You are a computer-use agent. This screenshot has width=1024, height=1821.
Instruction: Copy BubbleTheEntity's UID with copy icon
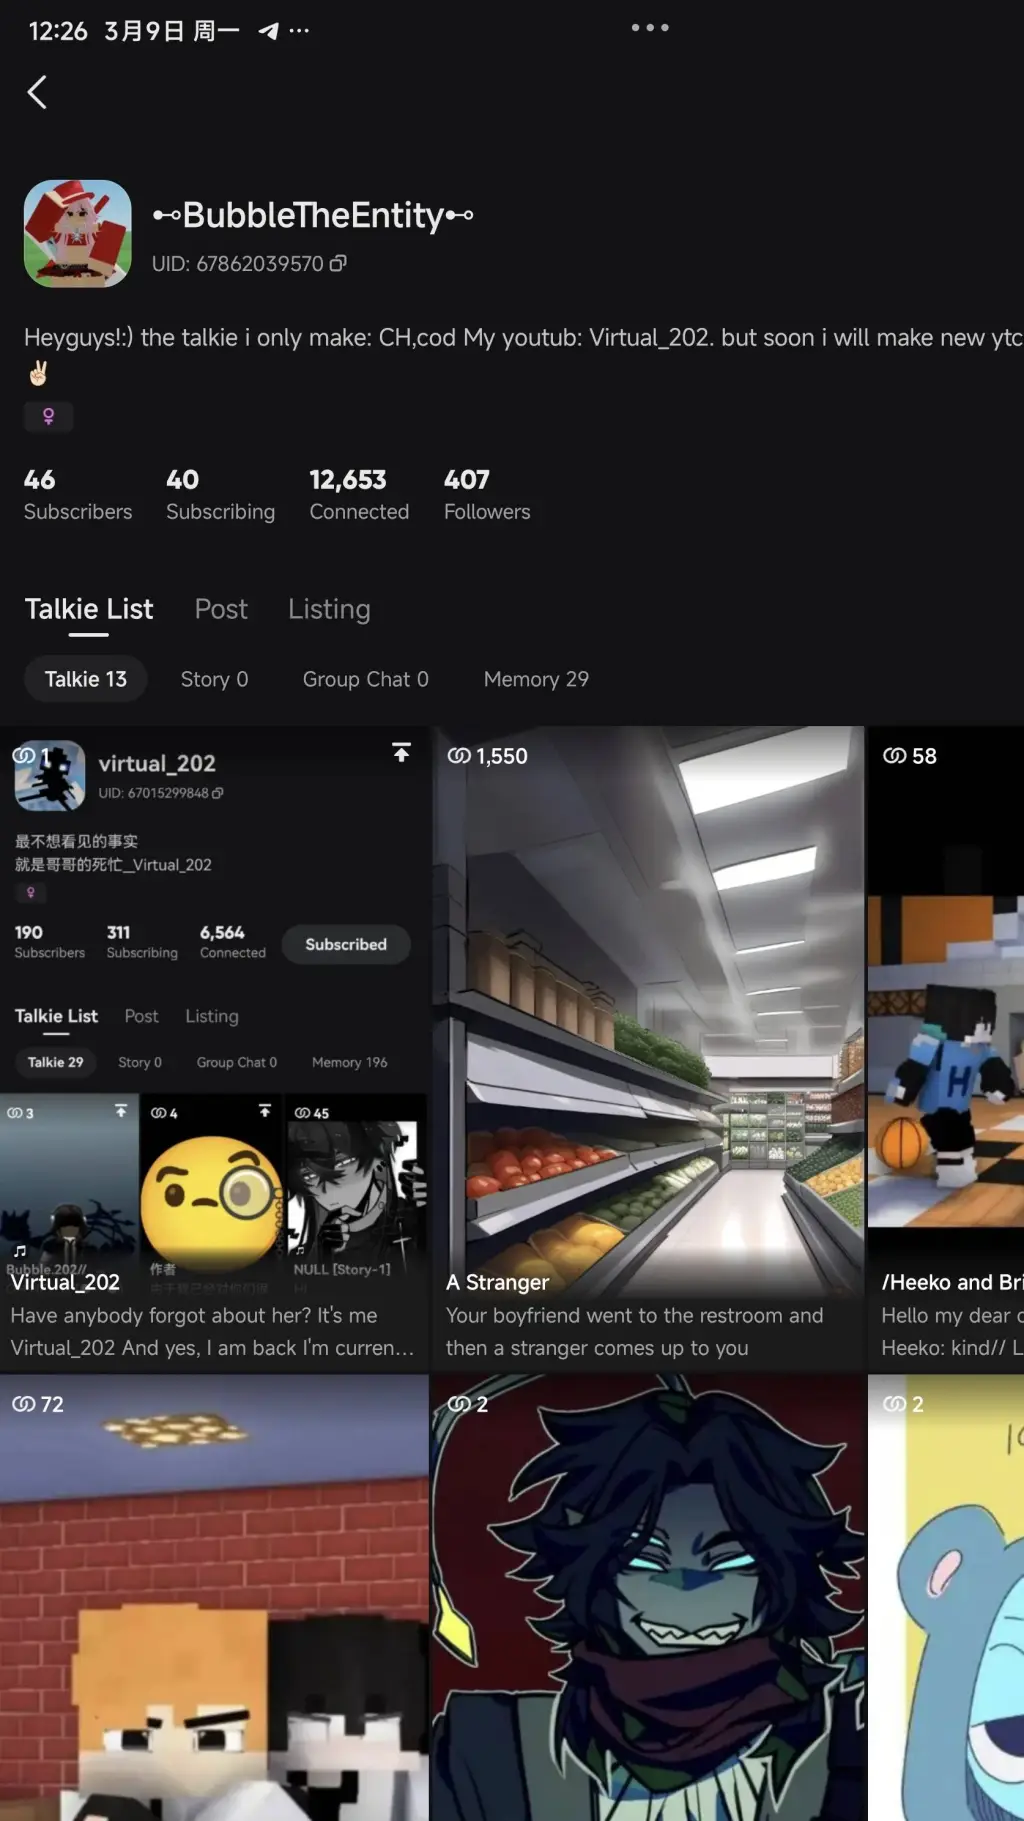(339, 264)
